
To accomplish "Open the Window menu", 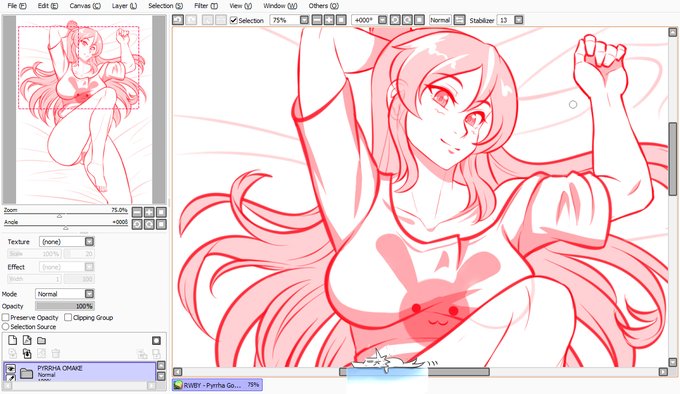I will 280,6.
